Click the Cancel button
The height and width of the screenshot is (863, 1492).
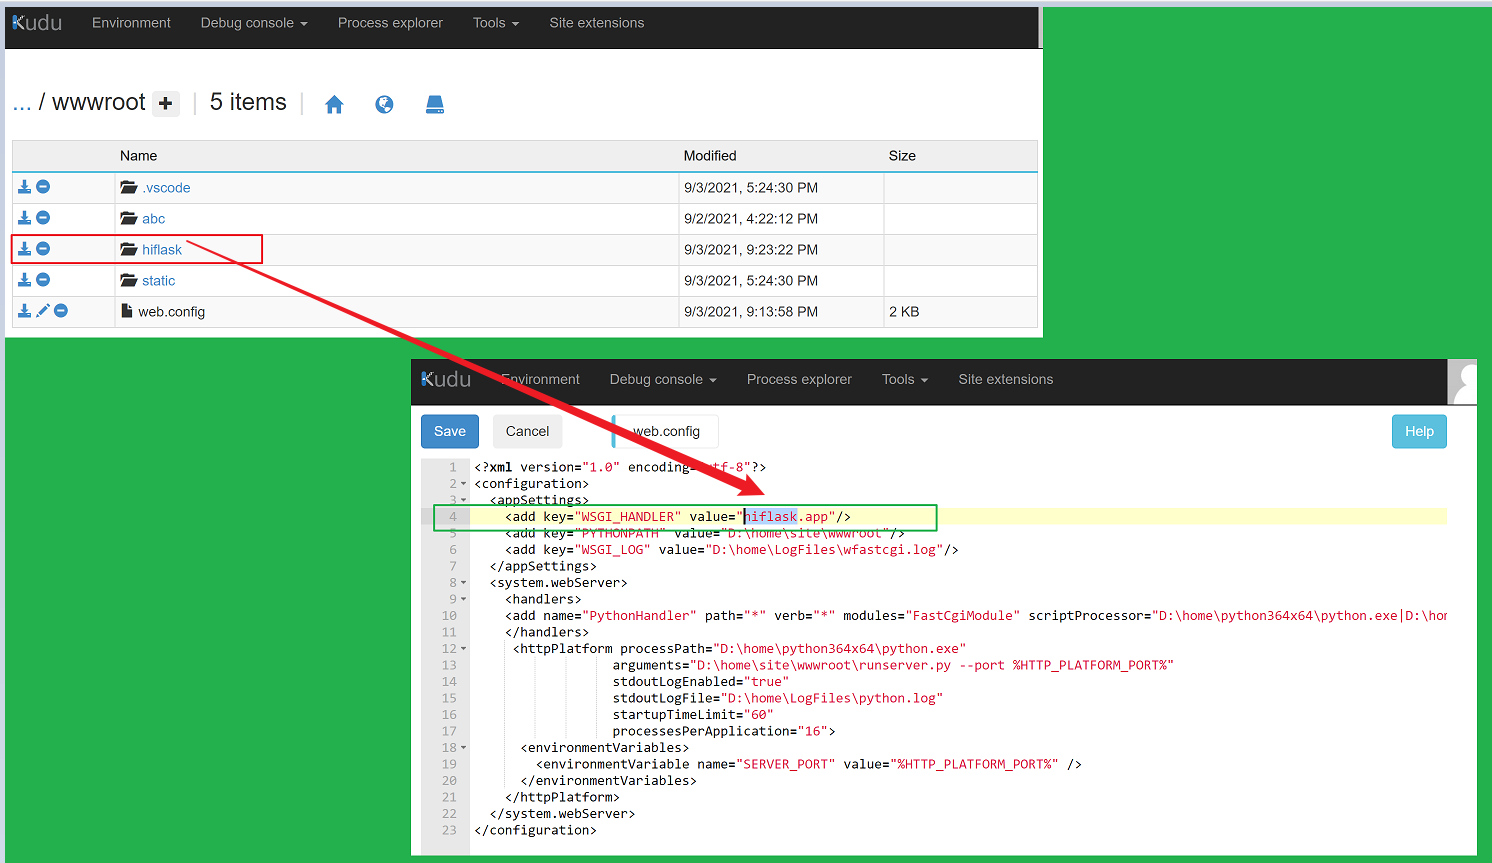pyautogui.click(x=527, y=431)
